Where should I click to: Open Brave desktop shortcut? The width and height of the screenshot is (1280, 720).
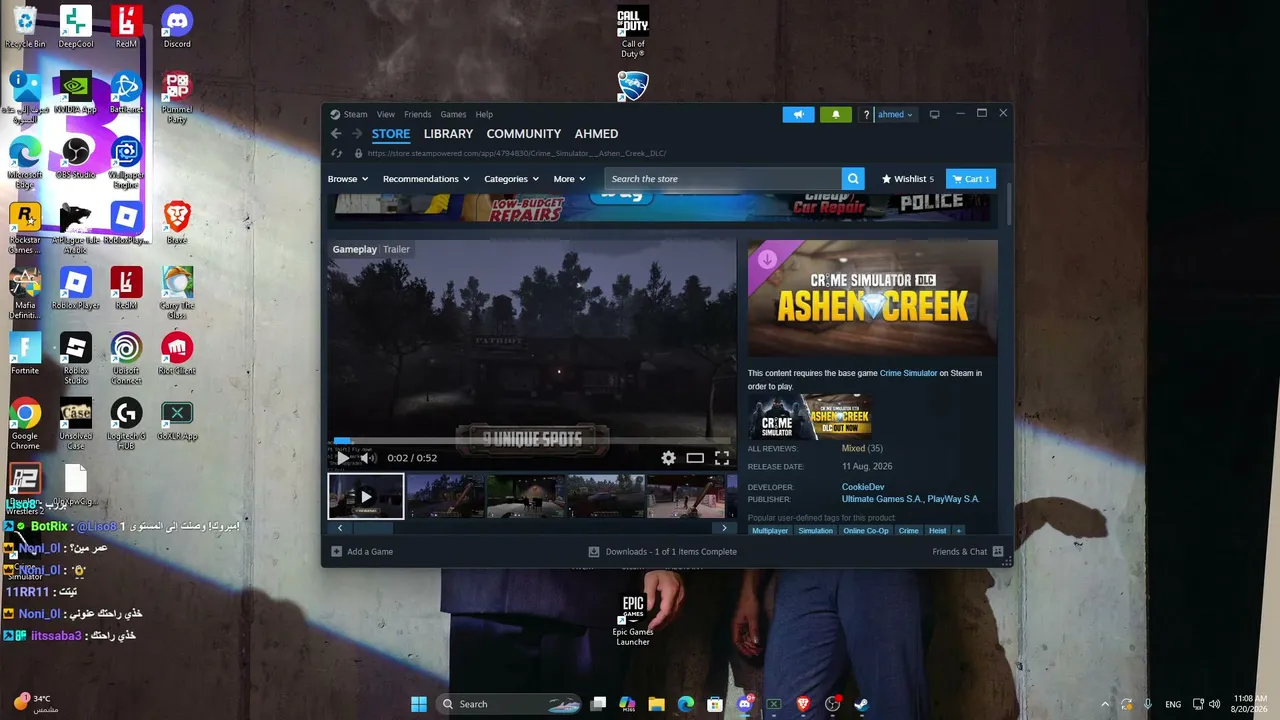click(177, 223)
